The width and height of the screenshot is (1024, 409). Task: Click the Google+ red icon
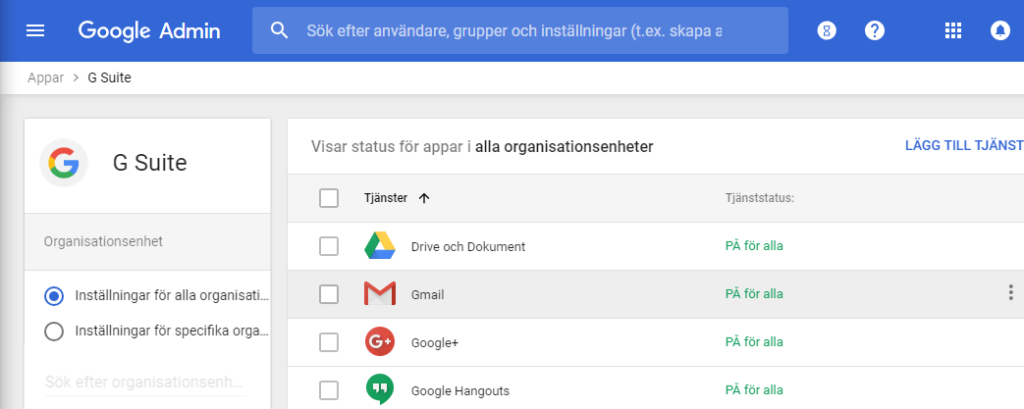click(x=379, y=342)
